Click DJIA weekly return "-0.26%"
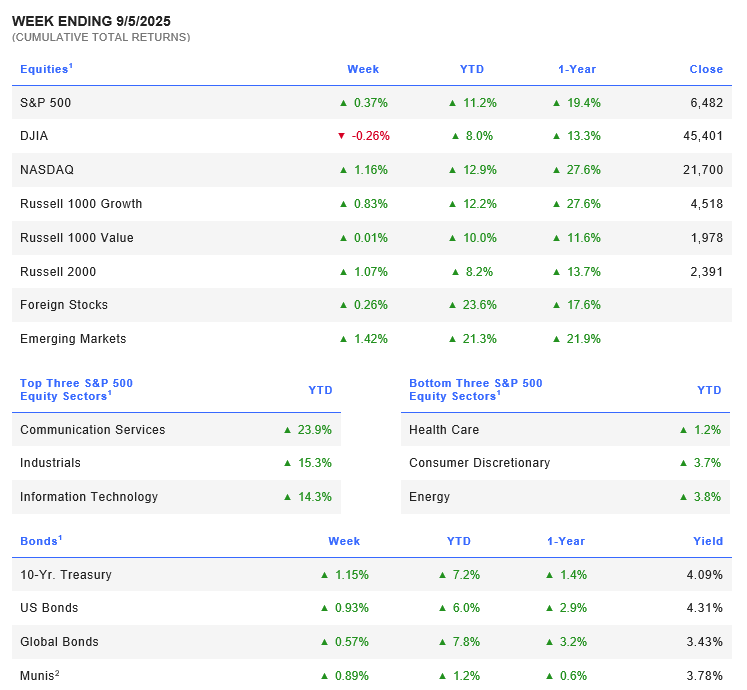Viewport: 747px width, 690px height. point(371,136)
